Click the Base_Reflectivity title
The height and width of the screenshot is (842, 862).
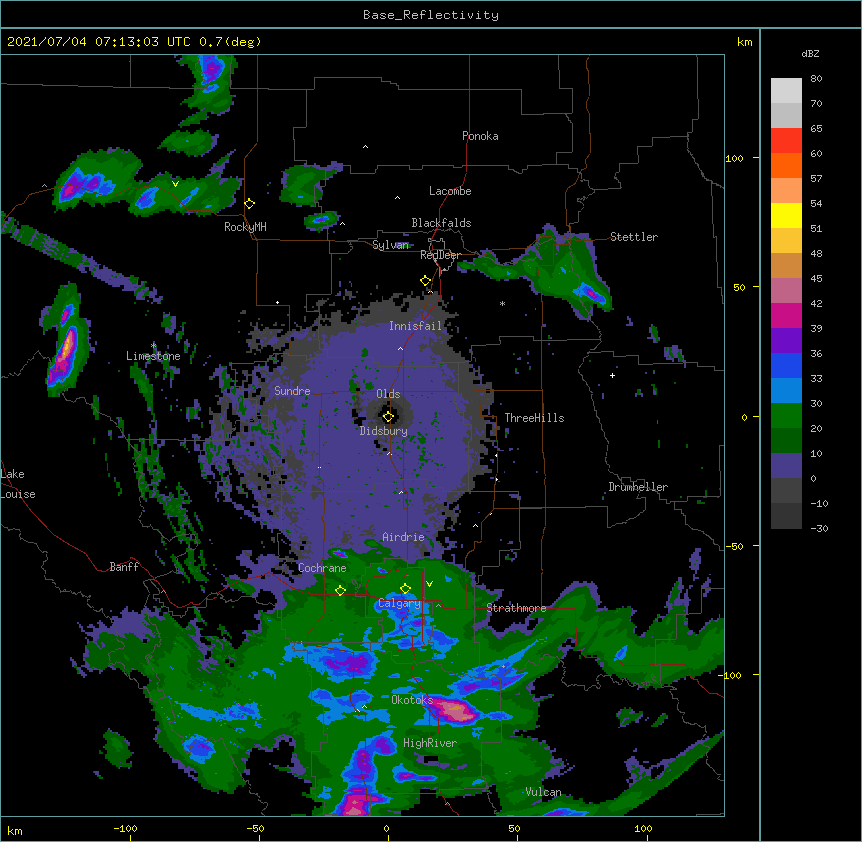[431, 15]
